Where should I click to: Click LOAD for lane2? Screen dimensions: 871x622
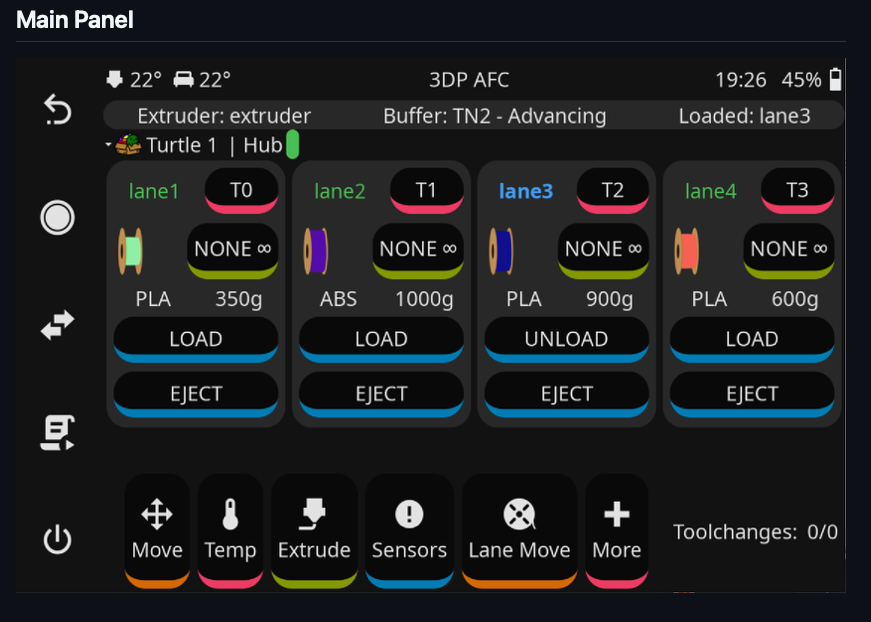coord(381,340)
